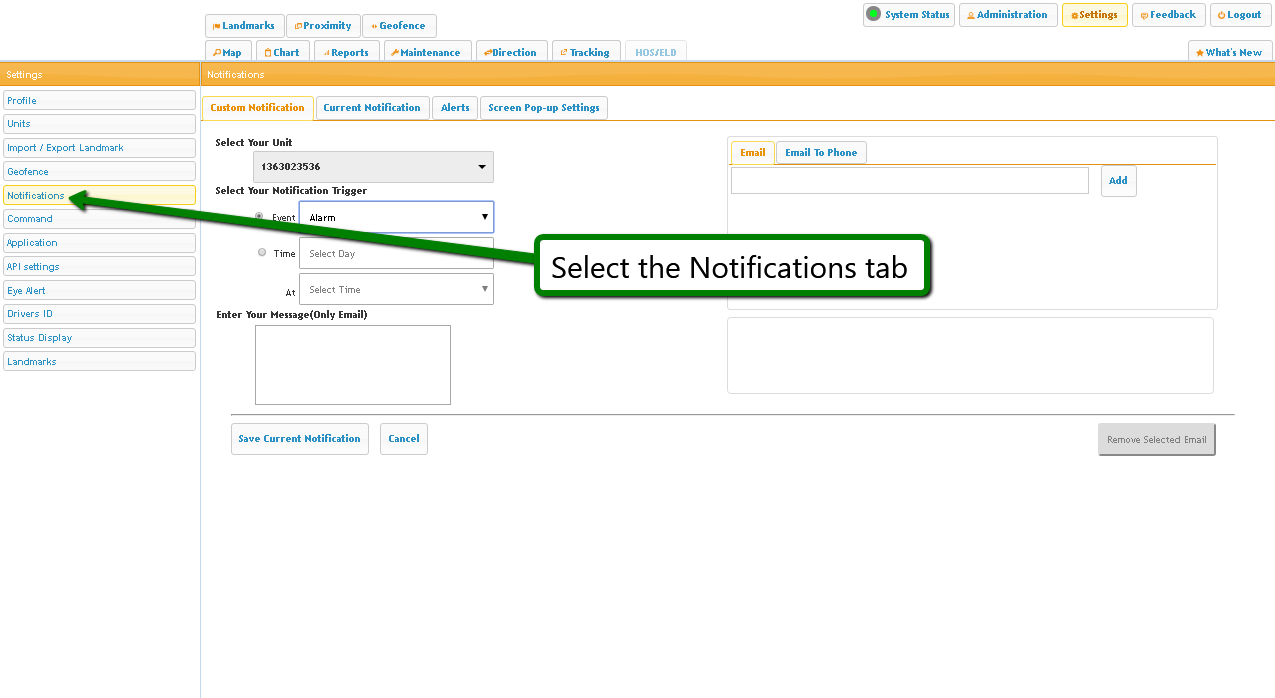Image resolution: width=1275 pixels, height=698 pixels.
Task: Switch to the Current Notification tab
Action: pos(372,108)
